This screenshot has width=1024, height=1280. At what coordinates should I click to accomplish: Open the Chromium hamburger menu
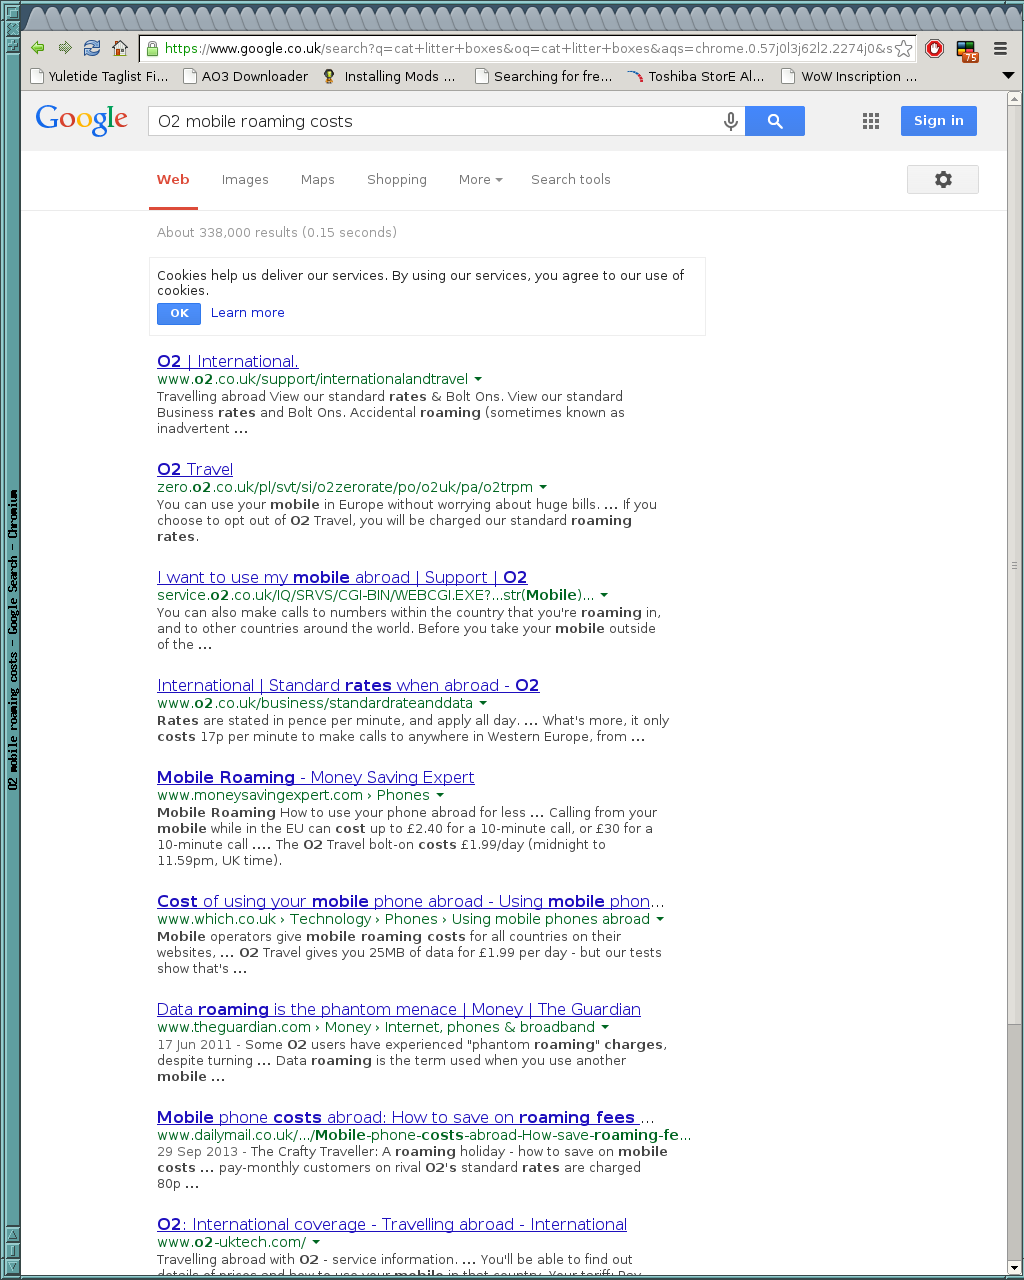pyautogui.click(x=1000, y=48)
